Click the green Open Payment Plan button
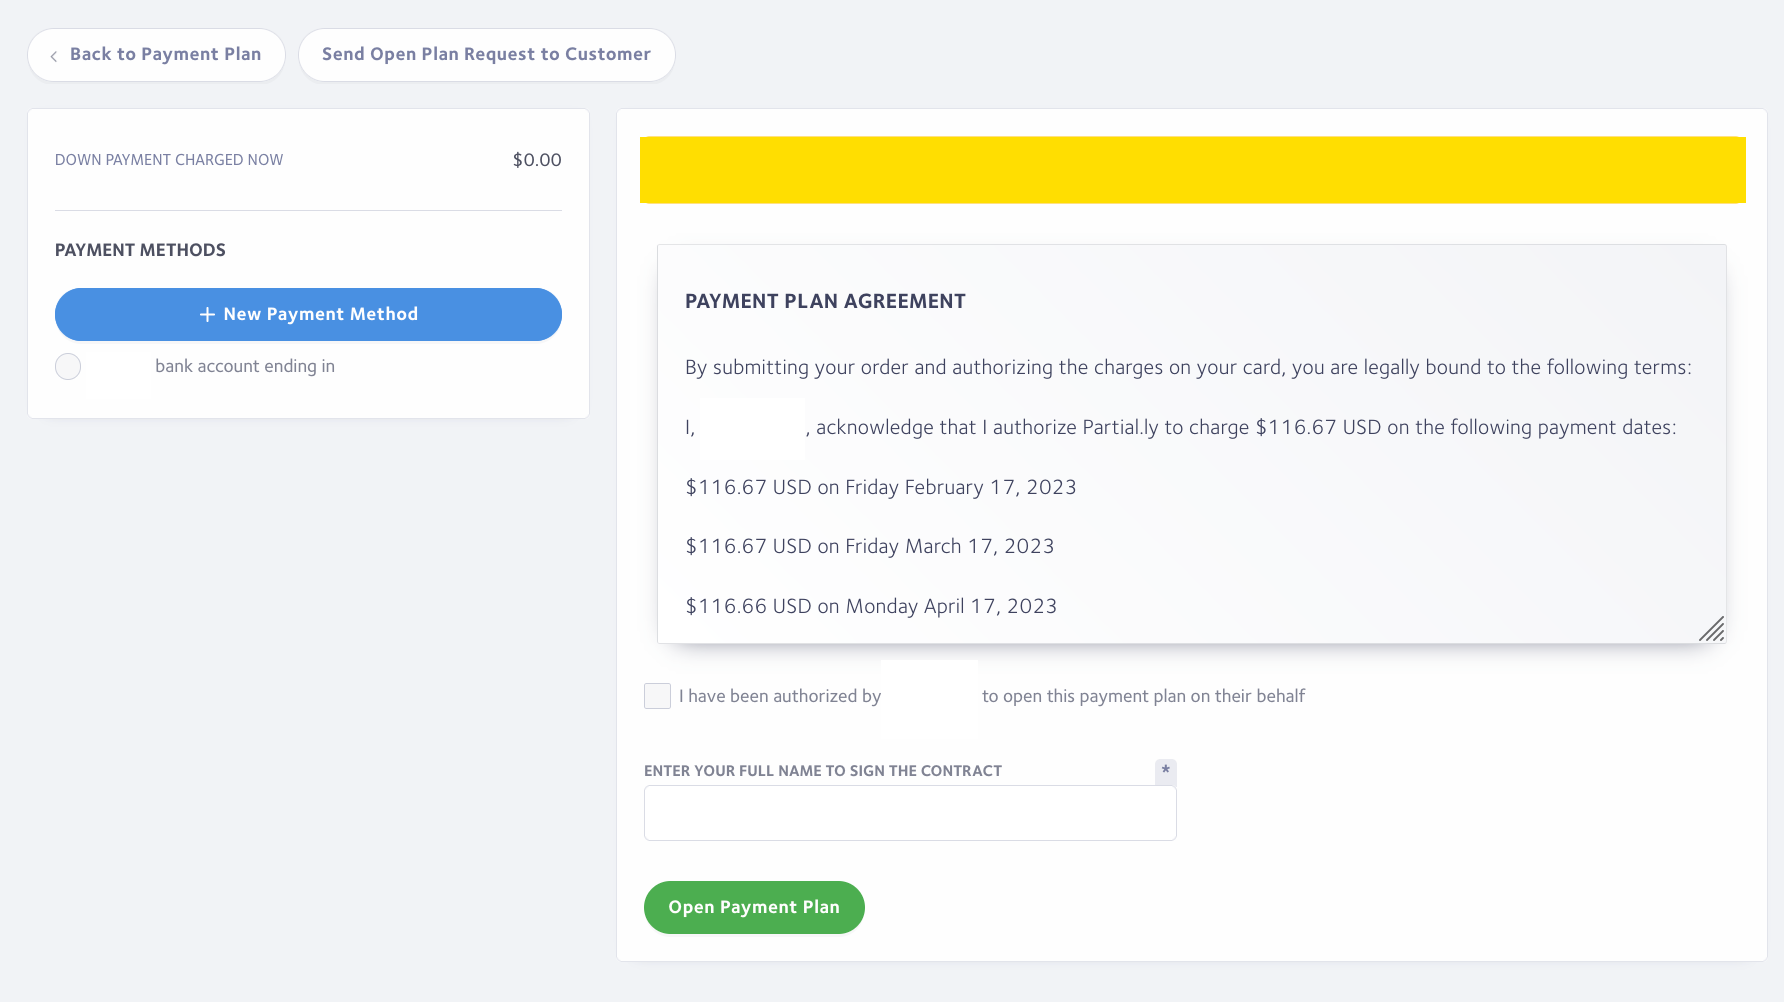Image resolution: width=1784 pixels, height=1002 pixels. [754, 907]
